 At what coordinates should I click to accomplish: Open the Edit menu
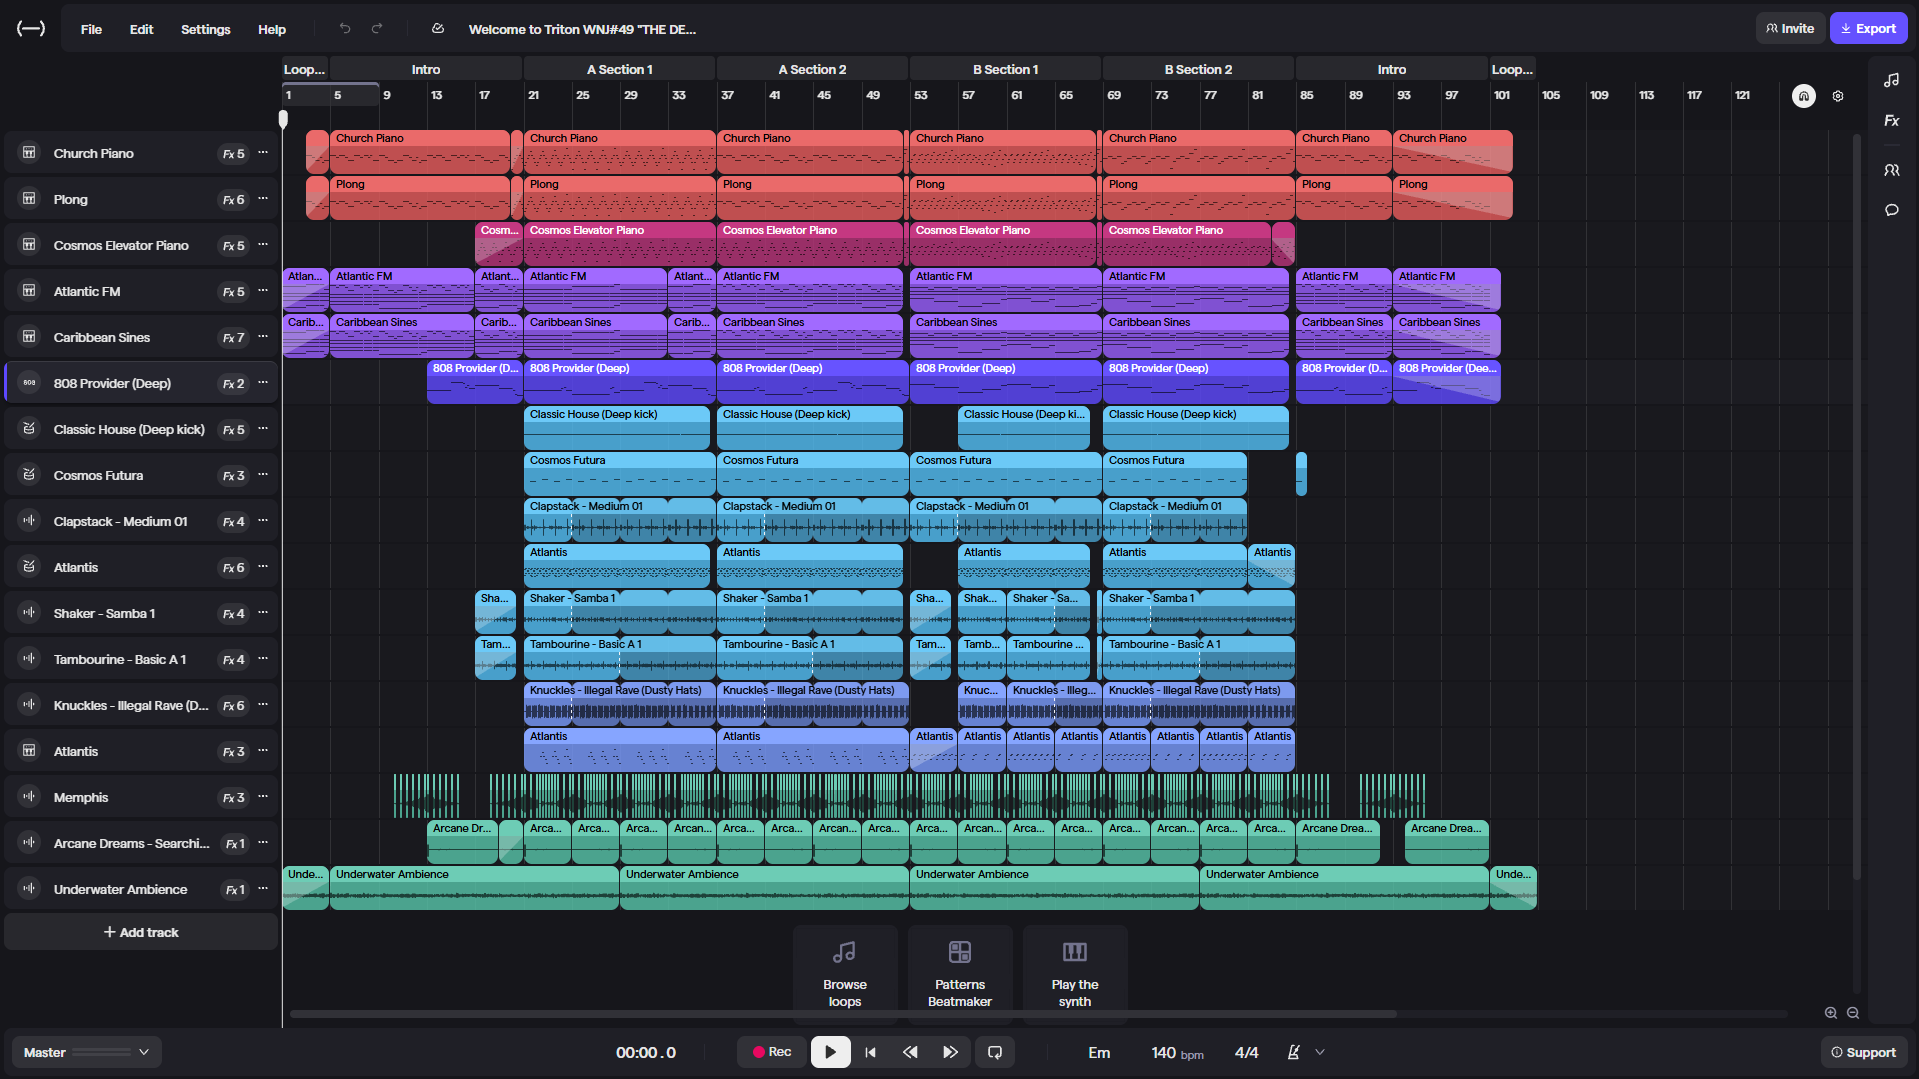141,29
